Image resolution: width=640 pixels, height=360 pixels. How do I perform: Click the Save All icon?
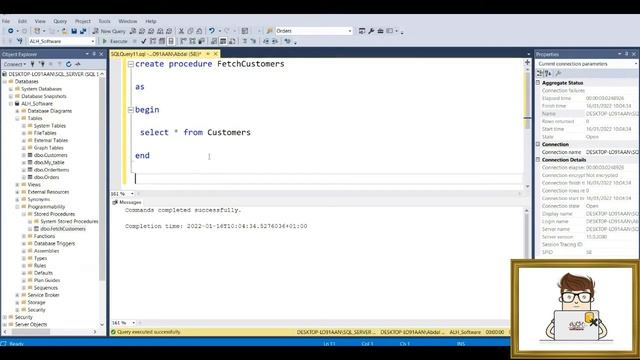pos(83,31)
